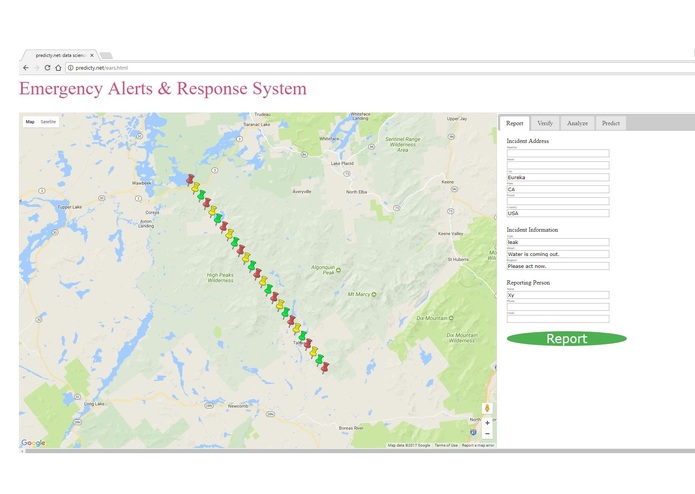Click the first empty Incident Address field
695x494 pixels.
pyautogui.click(x=558, y=153)
